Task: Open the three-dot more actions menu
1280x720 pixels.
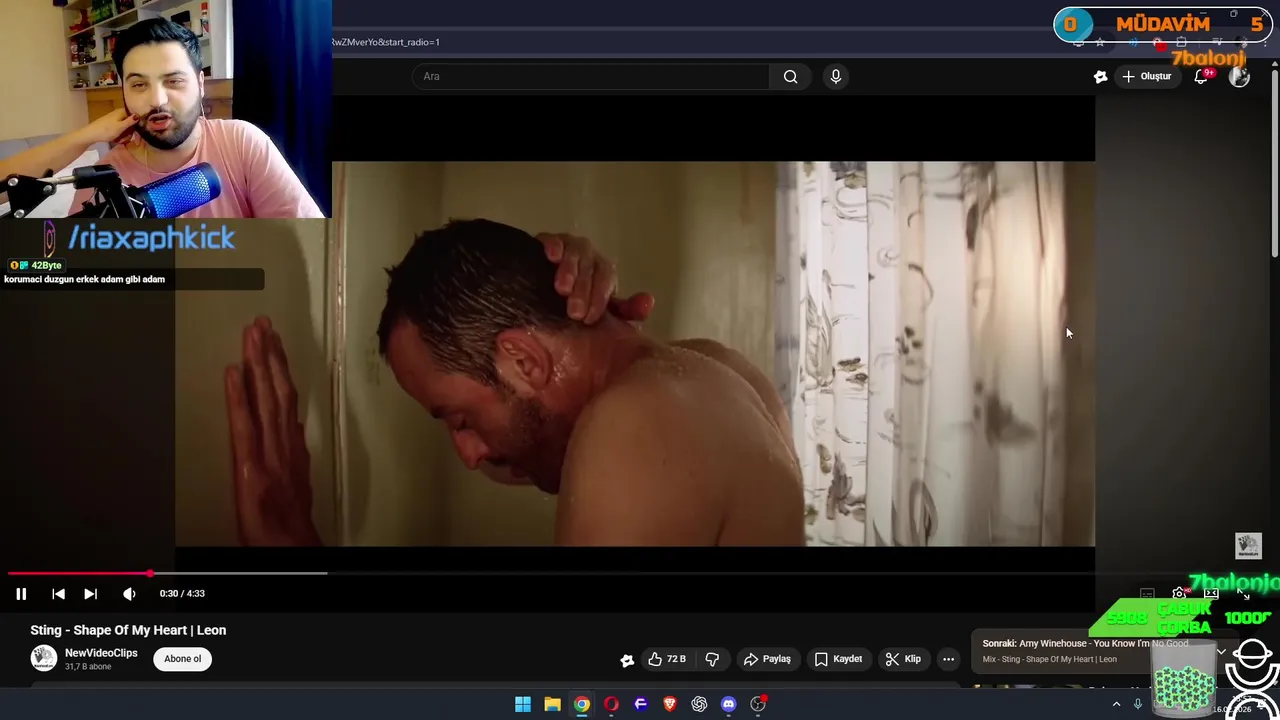Action: click(x=948, y=659)
